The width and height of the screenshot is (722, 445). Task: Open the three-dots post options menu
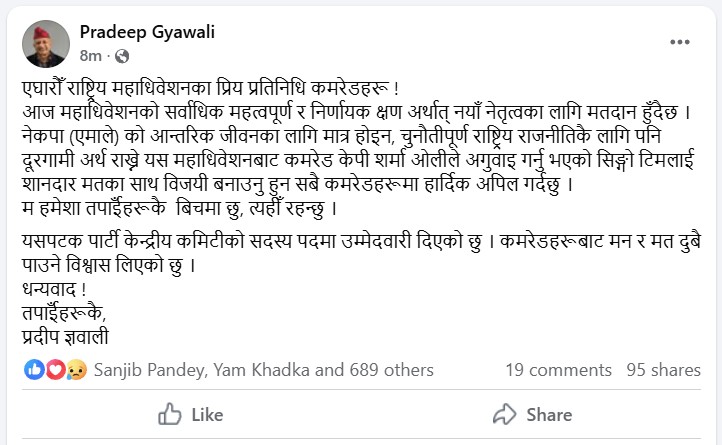(x=680, y=42)
